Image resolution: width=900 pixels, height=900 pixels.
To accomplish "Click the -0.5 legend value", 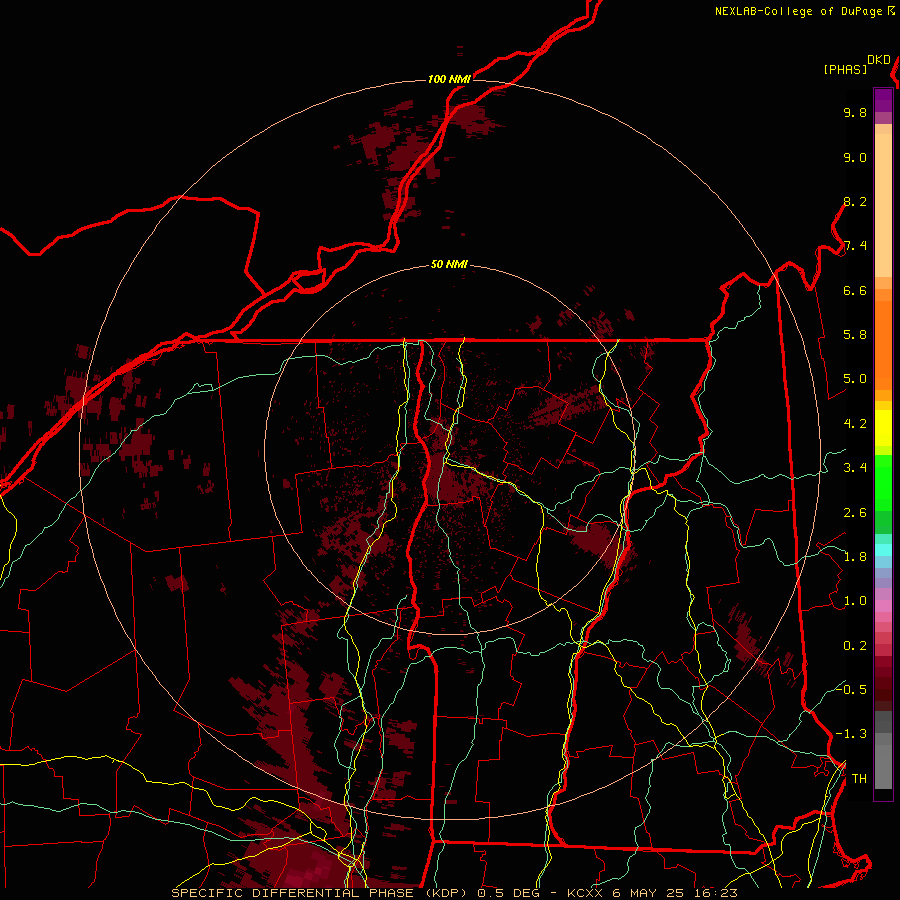I will click(851, 690).
